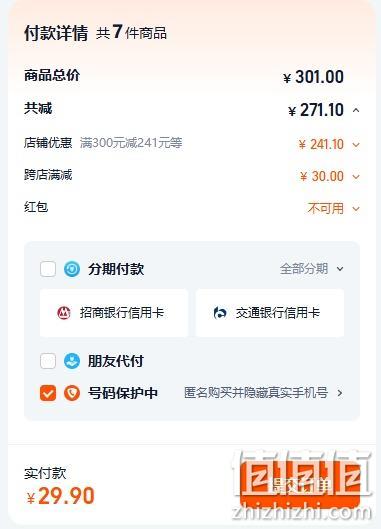Click the installment payment blue circular icon
The height and width of the screenshot is (529, 381).
pos(72,269)
